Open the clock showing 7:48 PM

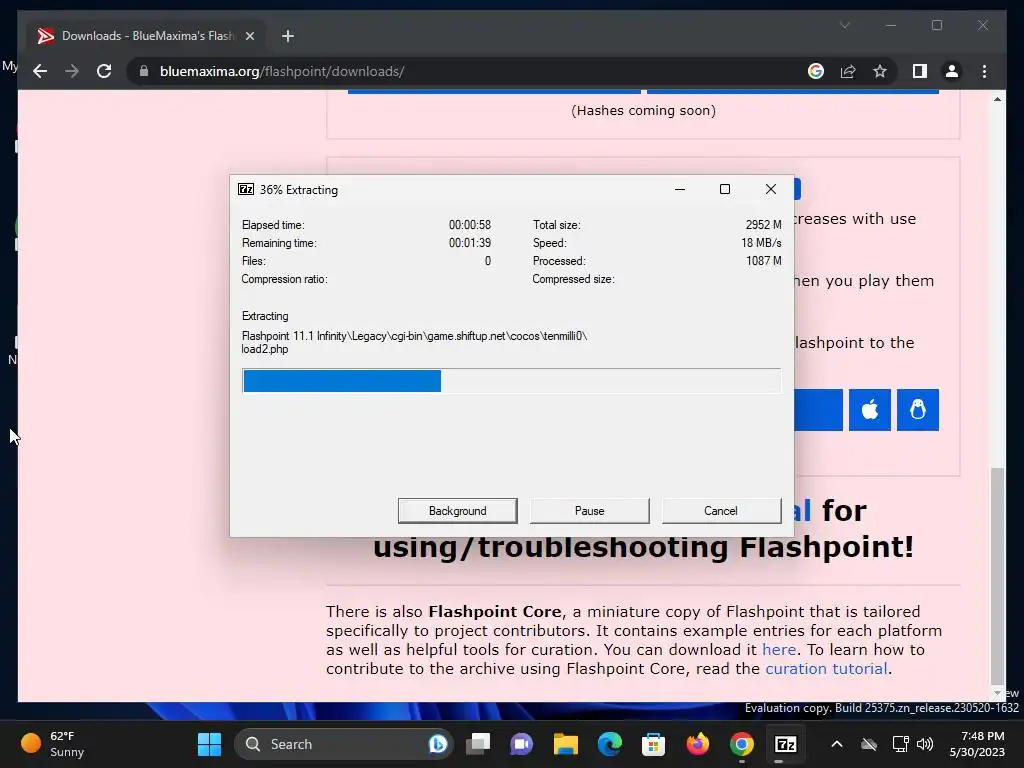(977, 744)
